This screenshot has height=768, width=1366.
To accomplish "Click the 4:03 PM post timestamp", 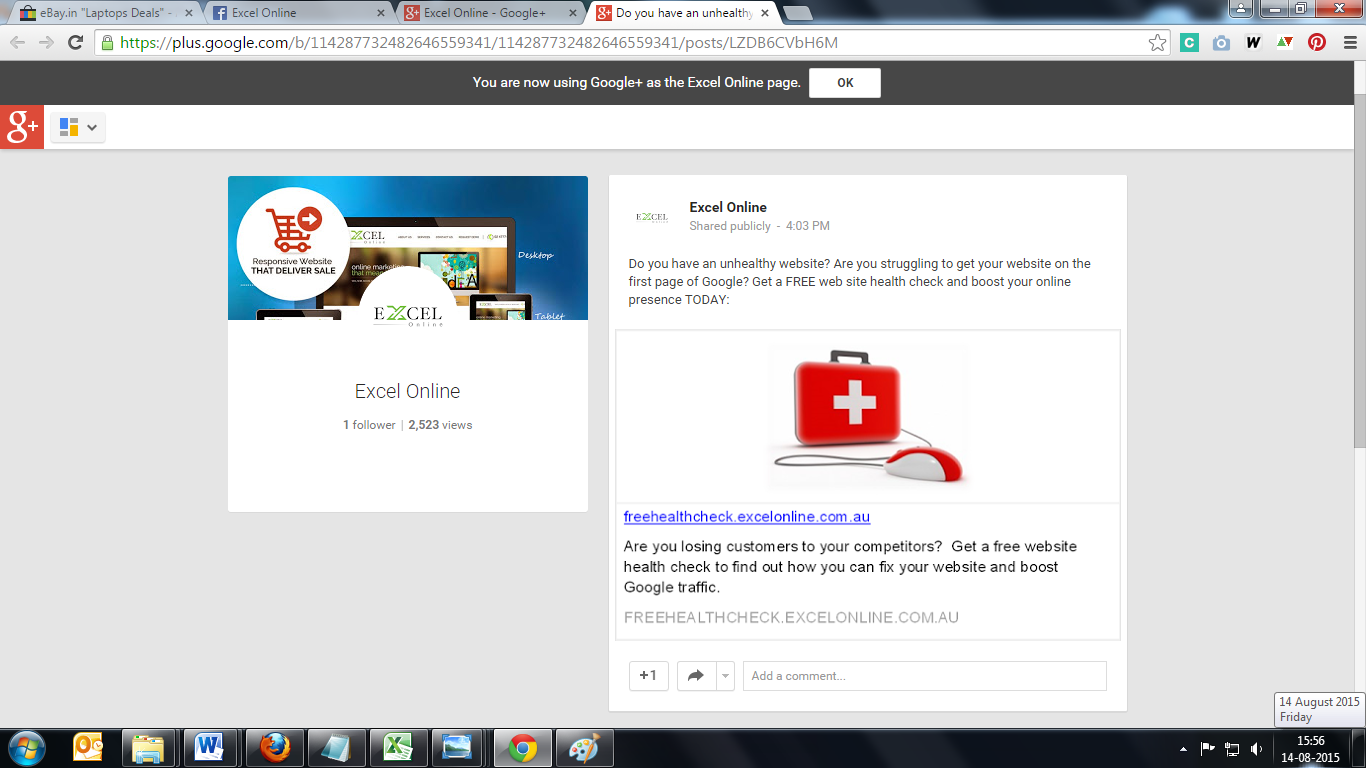I will click(x=808, y=227).
